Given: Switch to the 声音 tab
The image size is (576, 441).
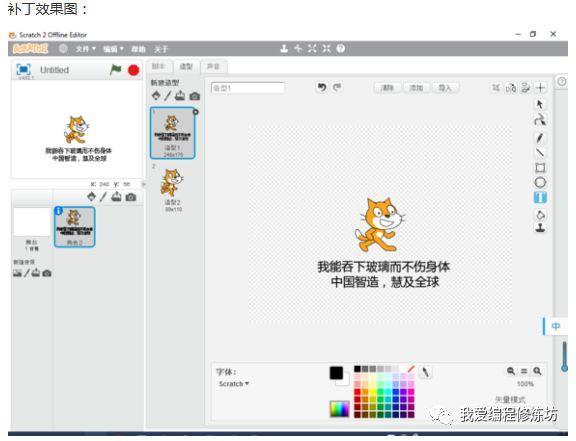Looking at the screenshot, I should [213, 67].
